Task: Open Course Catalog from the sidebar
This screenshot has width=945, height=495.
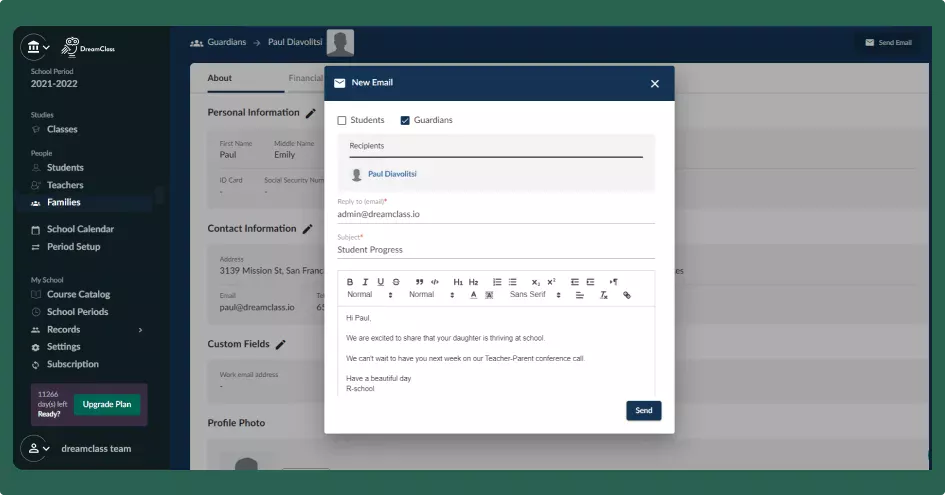Action: (x=78, y=294)
